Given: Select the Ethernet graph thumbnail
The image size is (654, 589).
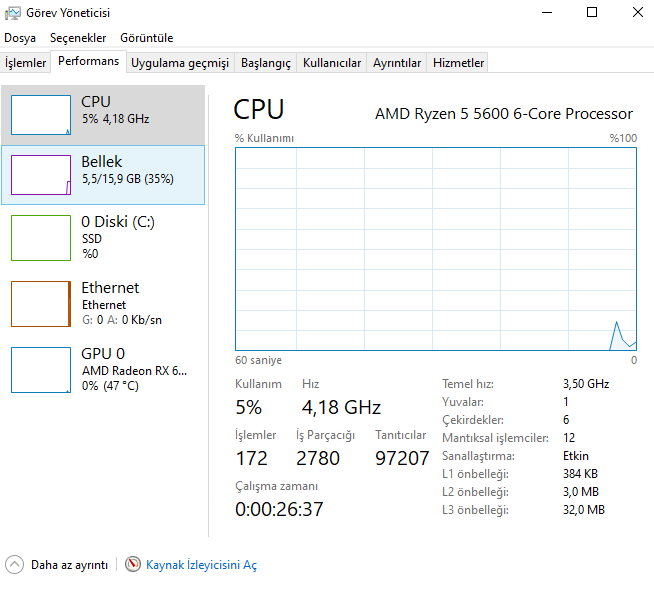Looking at the screenshot, I should click(41, 304).
